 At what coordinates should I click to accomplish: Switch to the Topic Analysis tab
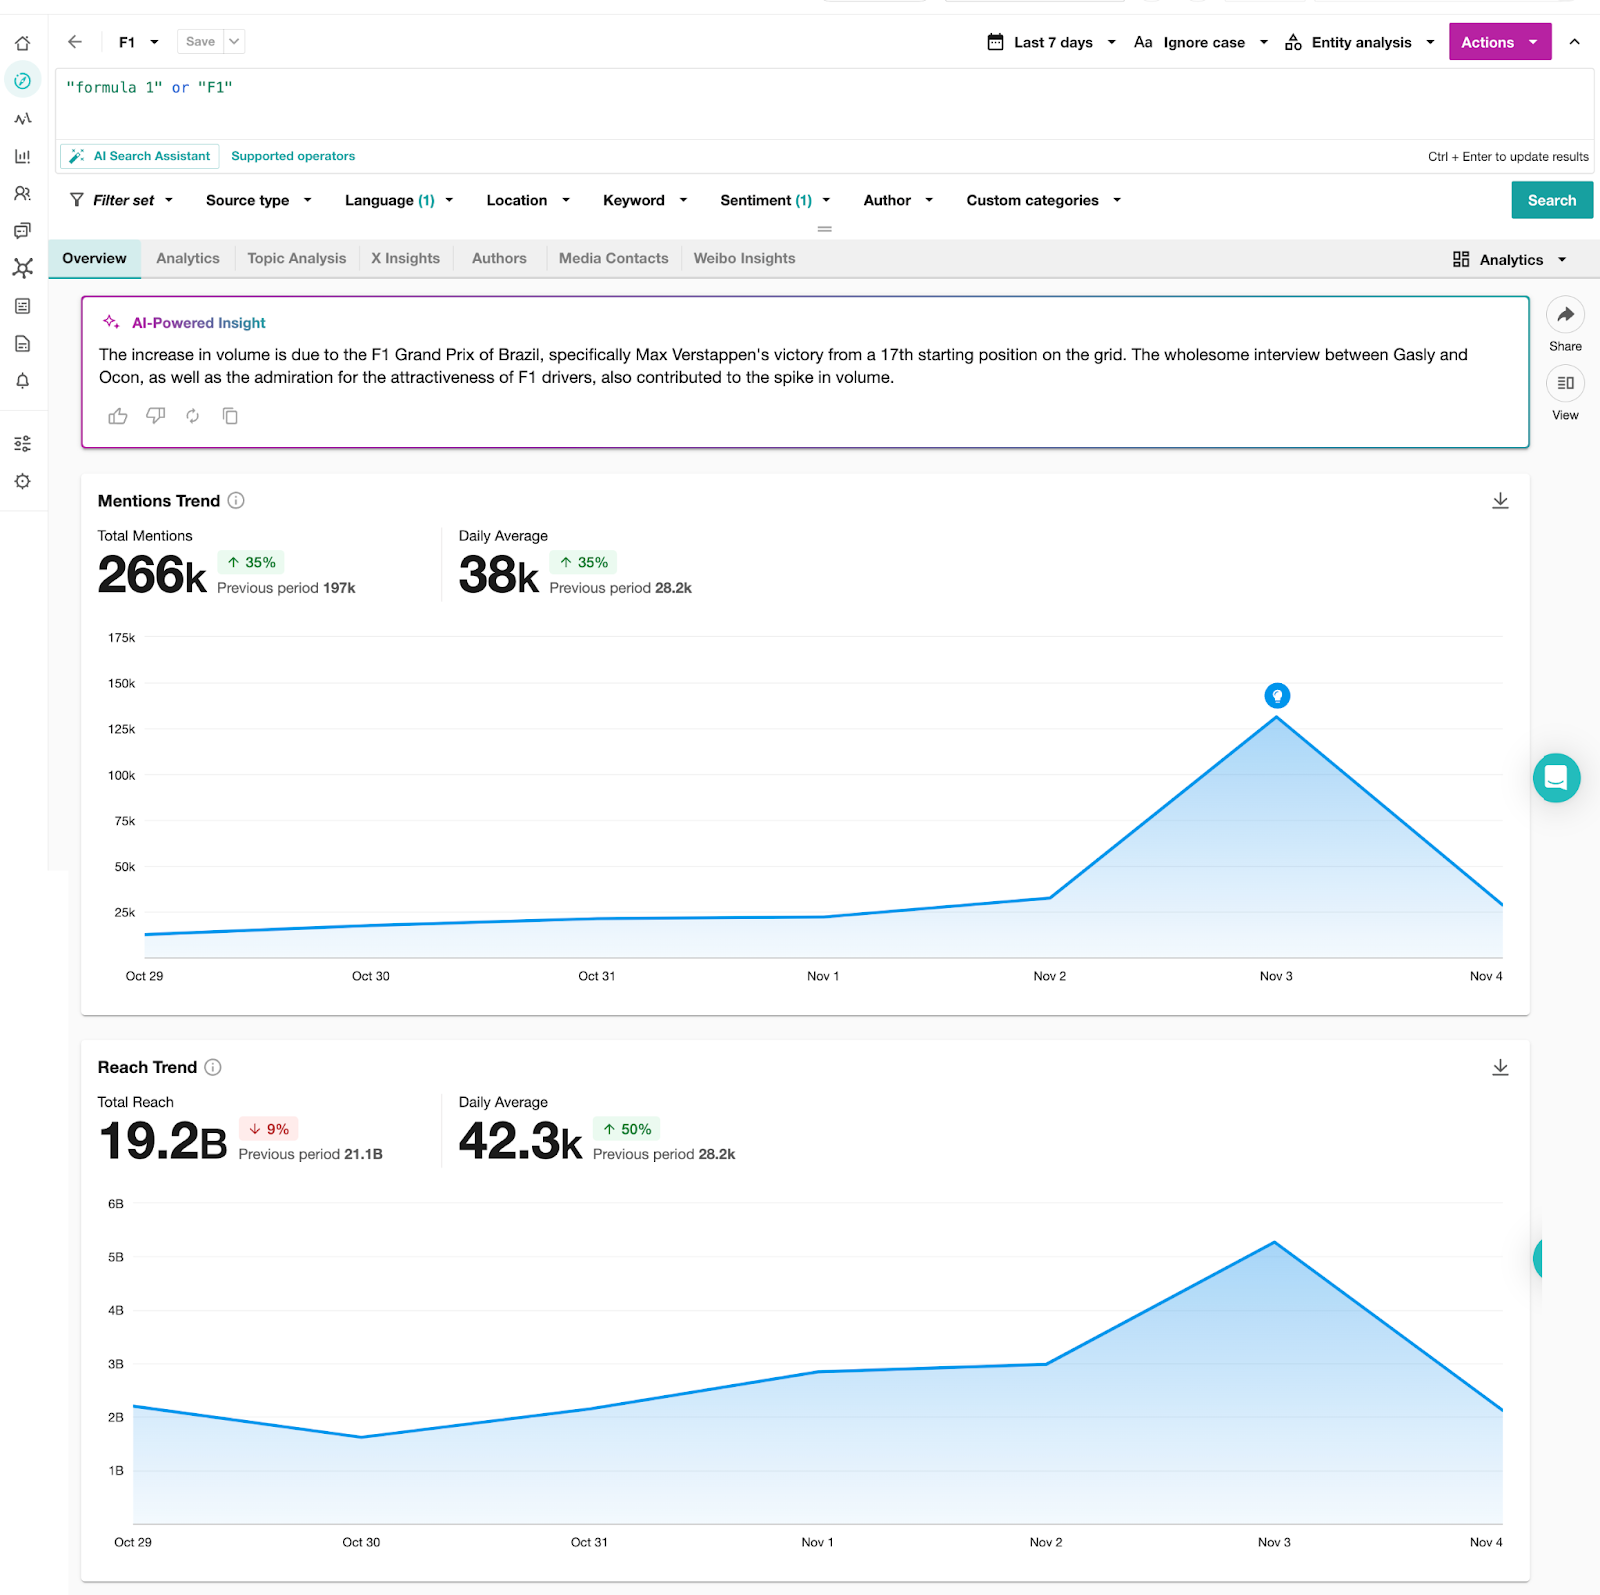(297, 258)
